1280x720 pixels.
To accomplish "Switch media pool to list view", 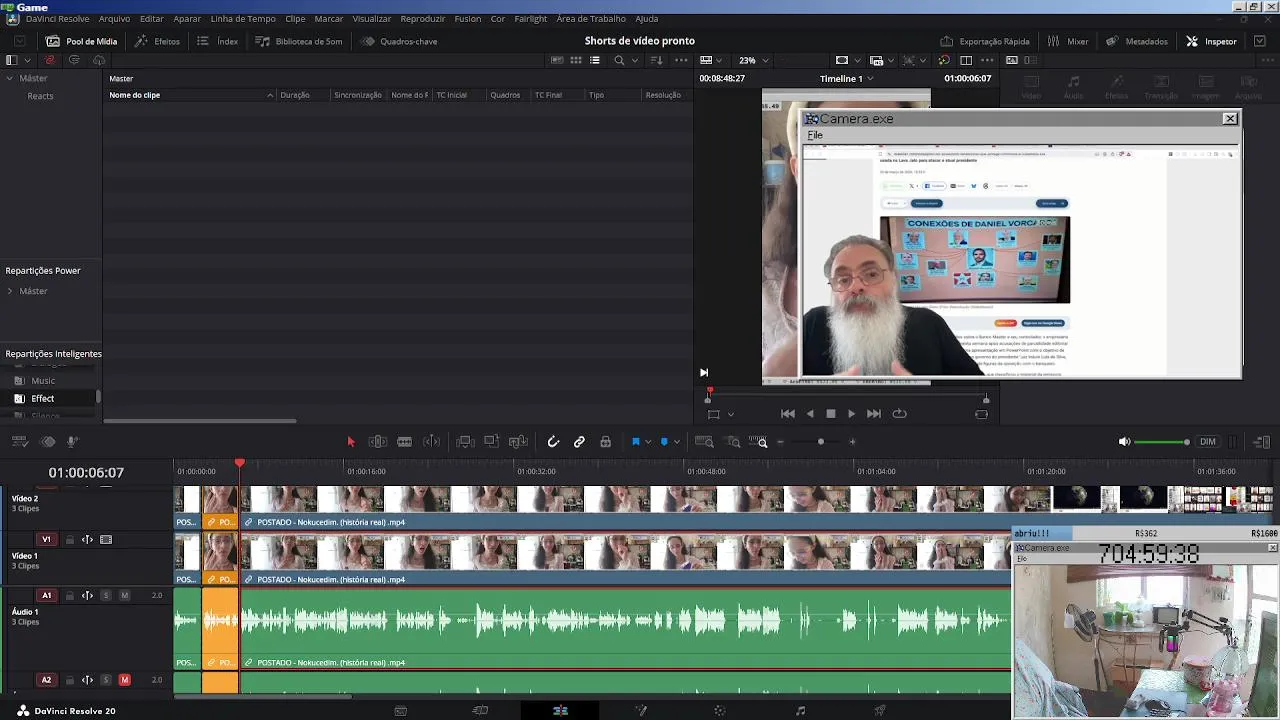I will click(x=595, y=60).
